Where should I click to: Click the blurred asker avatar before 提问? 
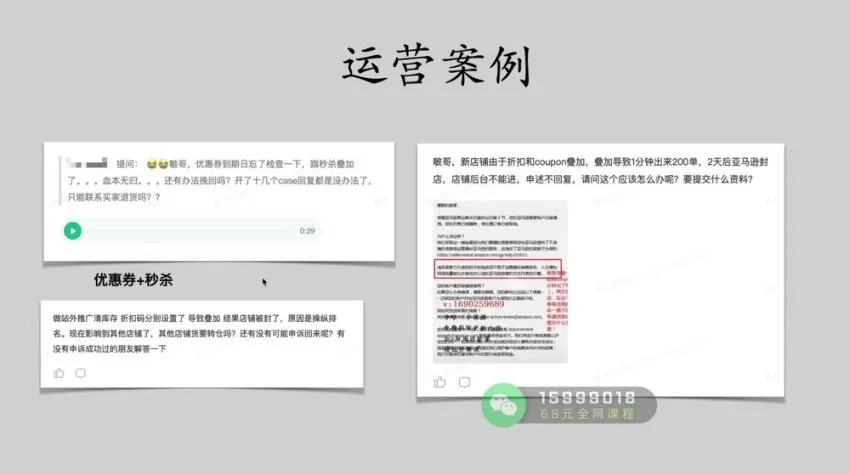87,163
